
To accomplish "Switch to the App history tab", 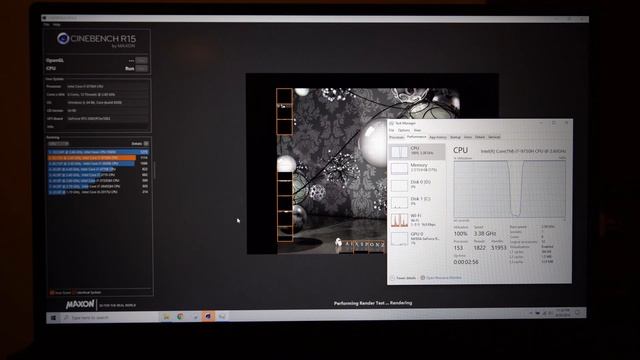I will [438, 137].
